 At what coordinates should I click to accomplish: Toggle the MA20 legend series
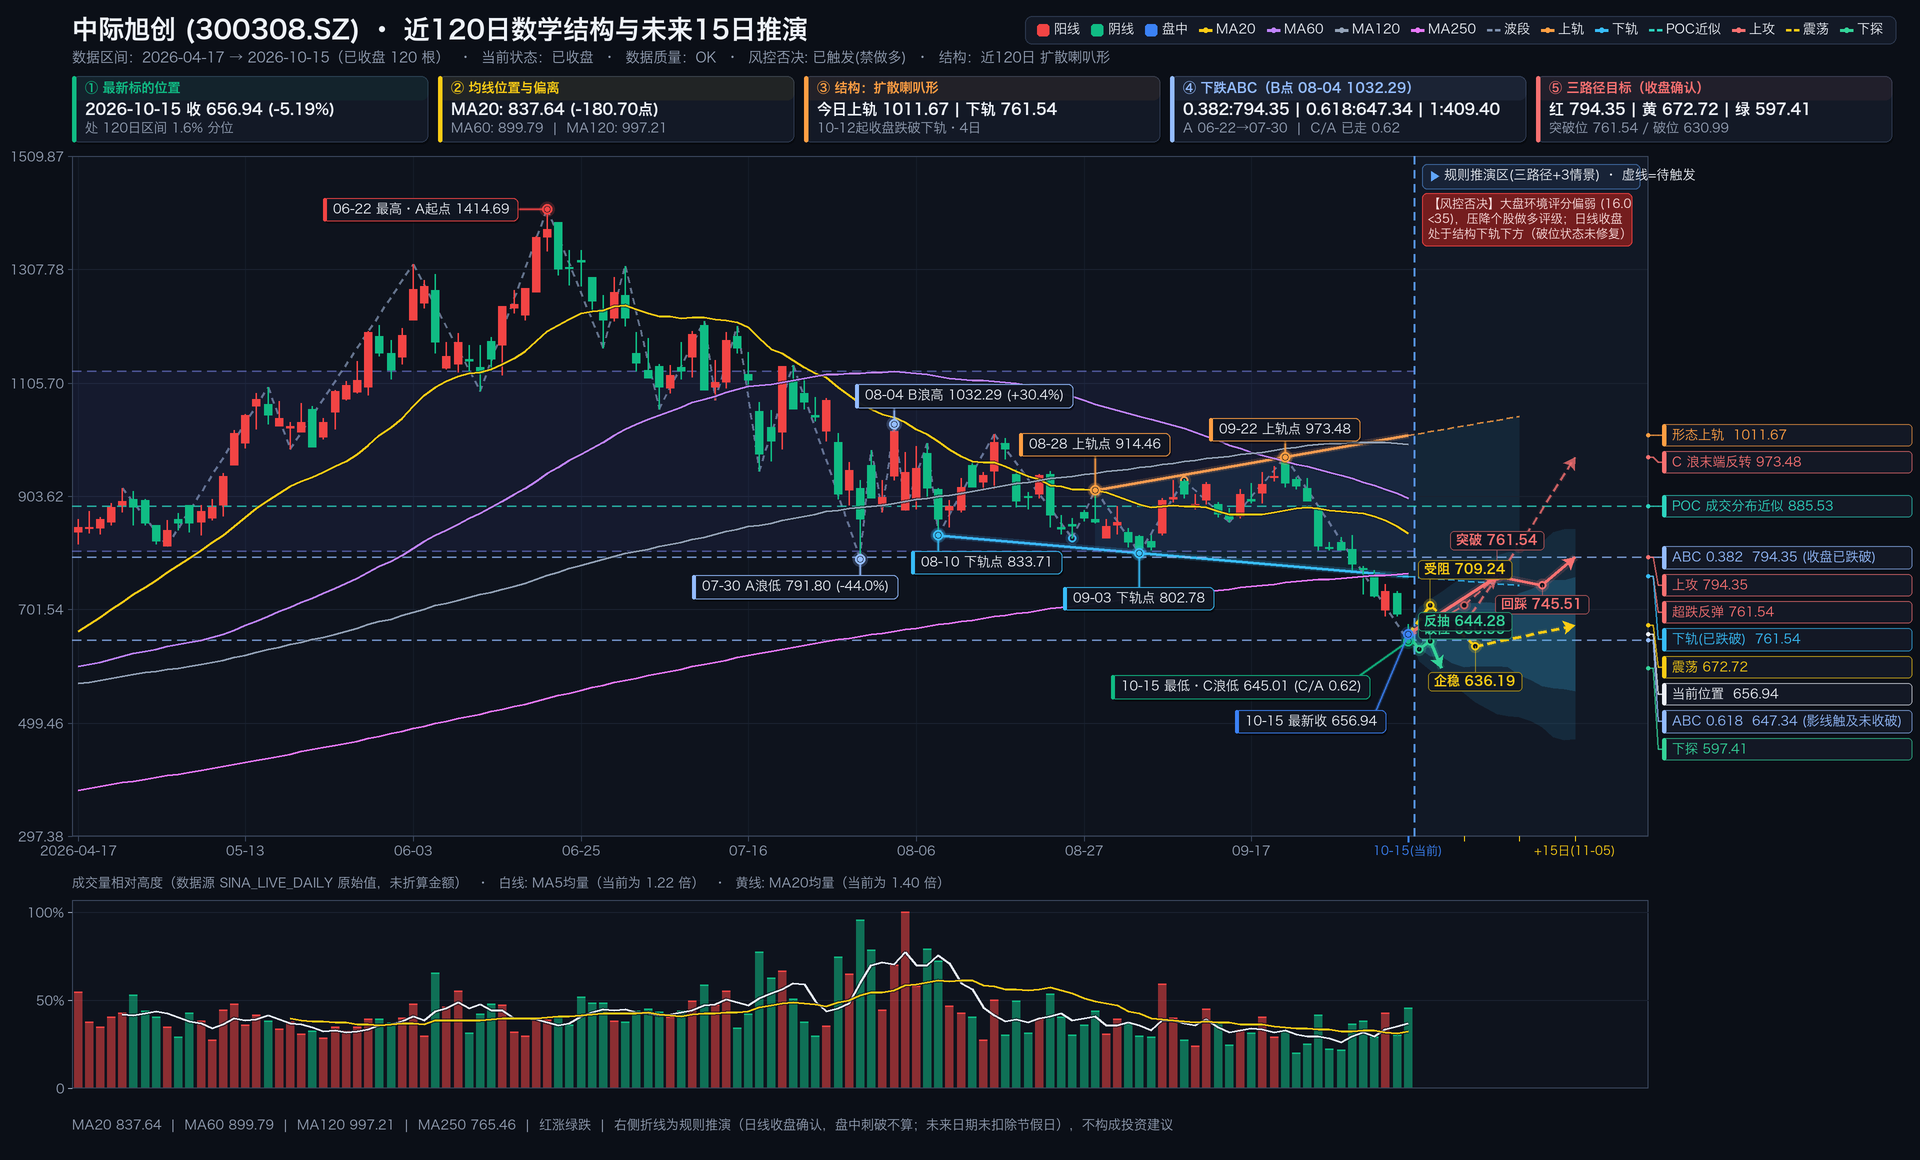(1227, 30)
